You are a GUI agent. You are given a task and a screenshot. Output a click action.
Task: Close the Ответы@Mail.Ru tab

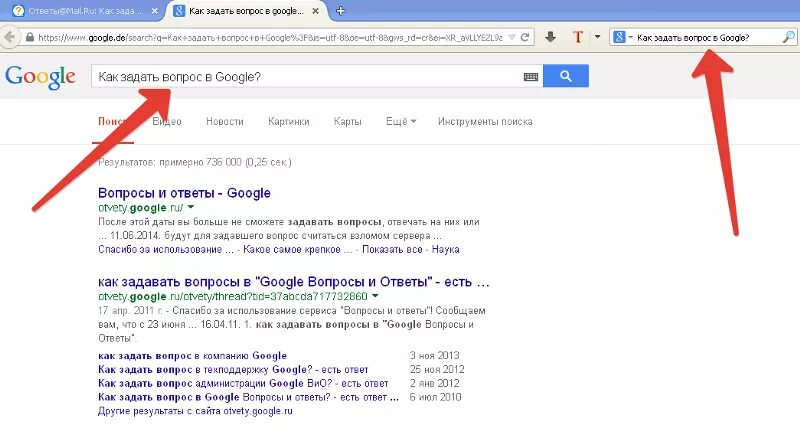(155, 11)
